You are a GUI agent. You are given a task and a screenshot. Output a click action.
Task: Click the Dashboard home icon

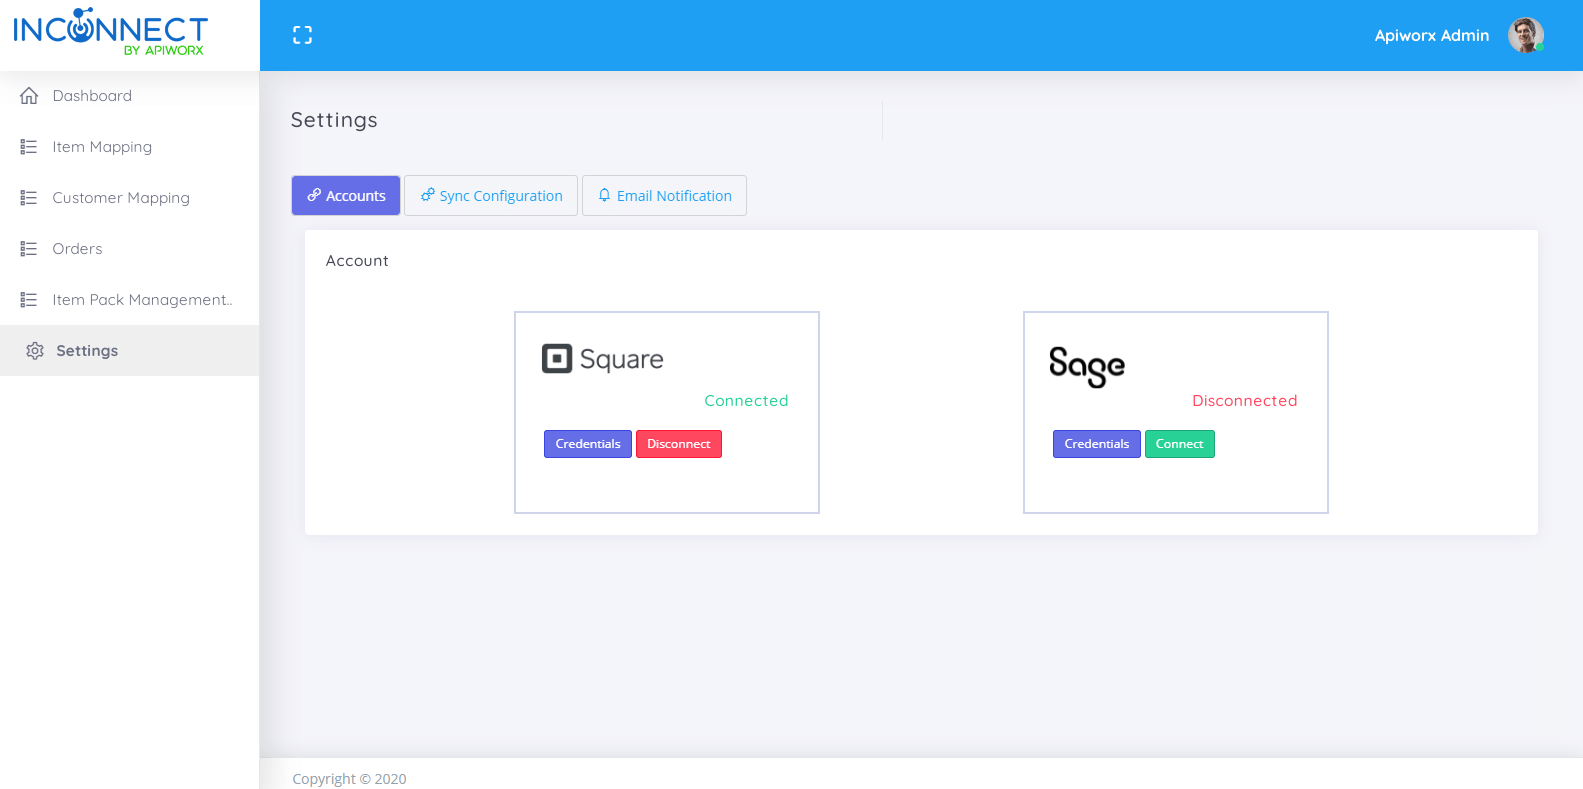tap(29, 96)
